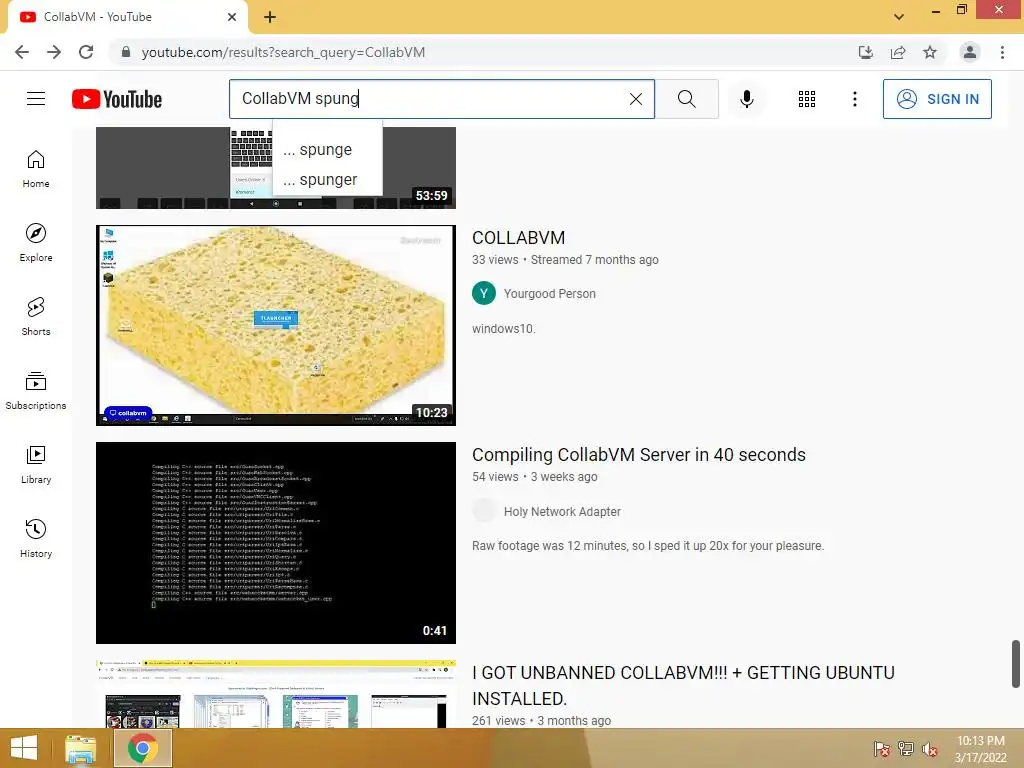Image resolution: width=1024 pixels, height=768 pixels.
Task: Open History in the sidebar
Action: coord(36,538)
